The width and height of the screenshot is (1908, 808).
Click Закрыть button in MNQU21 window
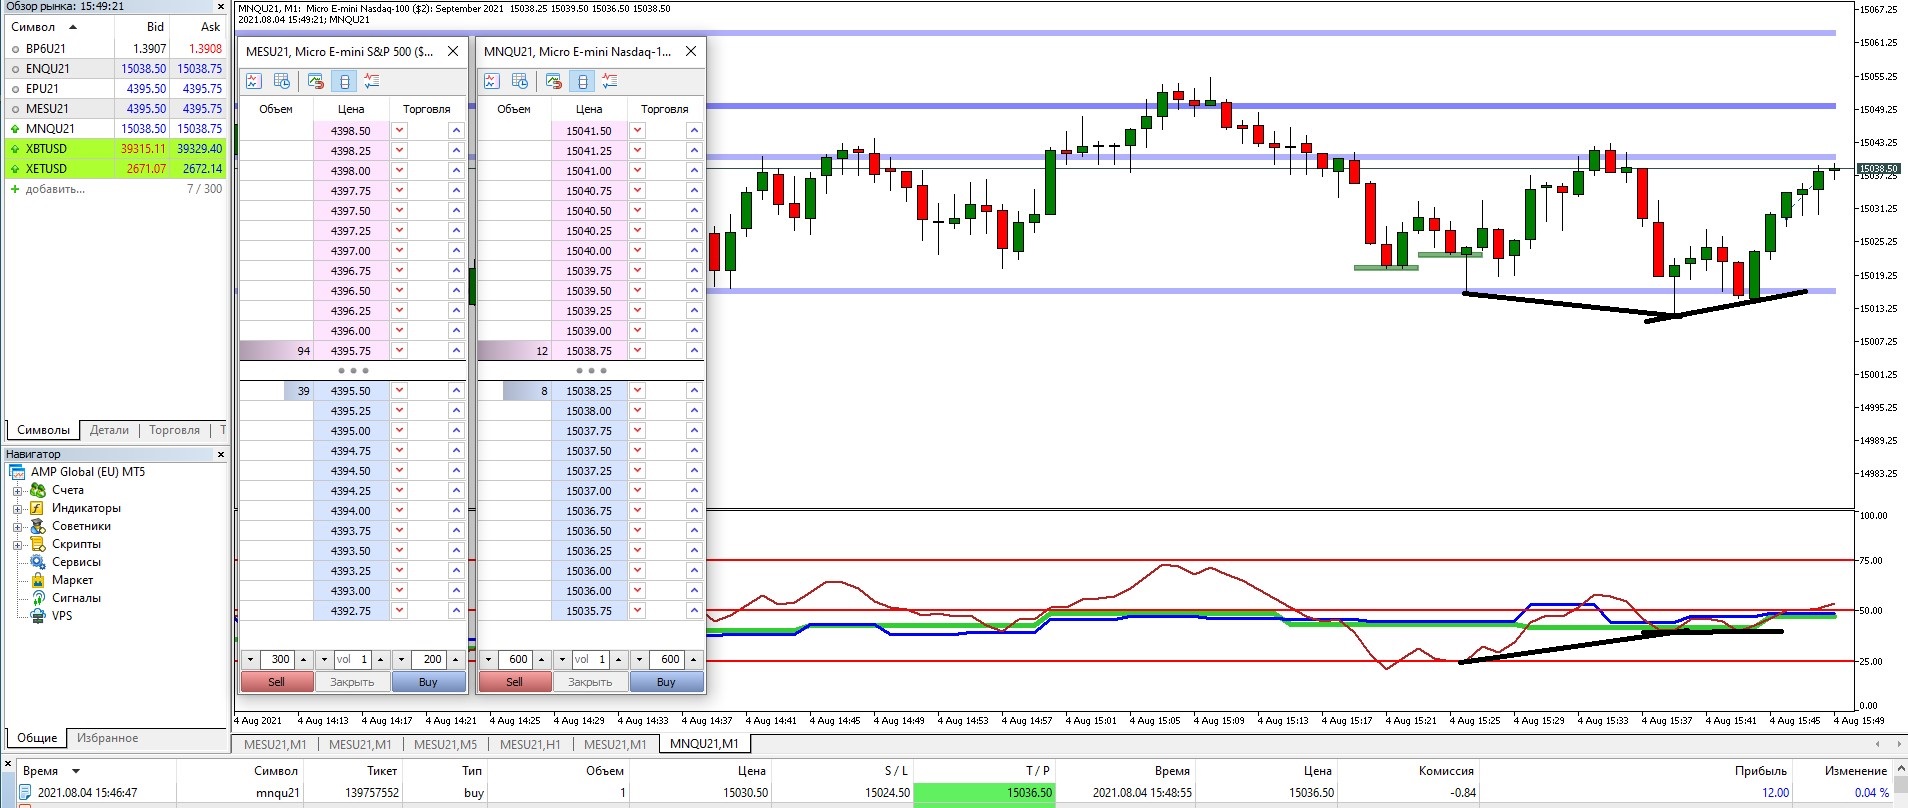point(590,682)
